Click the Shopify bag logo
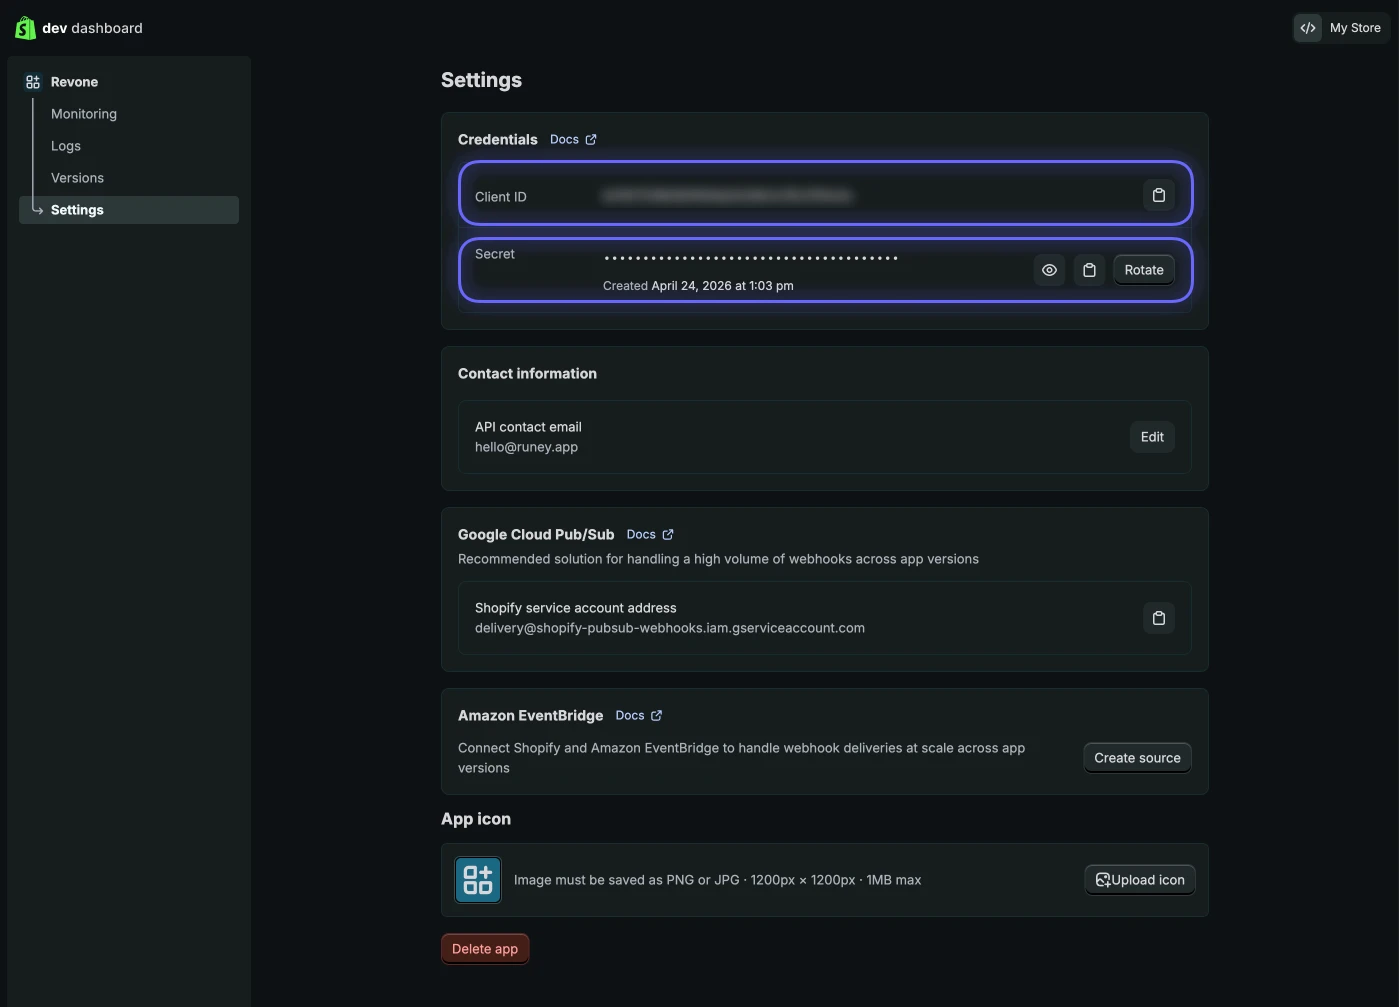 (25, 28)
